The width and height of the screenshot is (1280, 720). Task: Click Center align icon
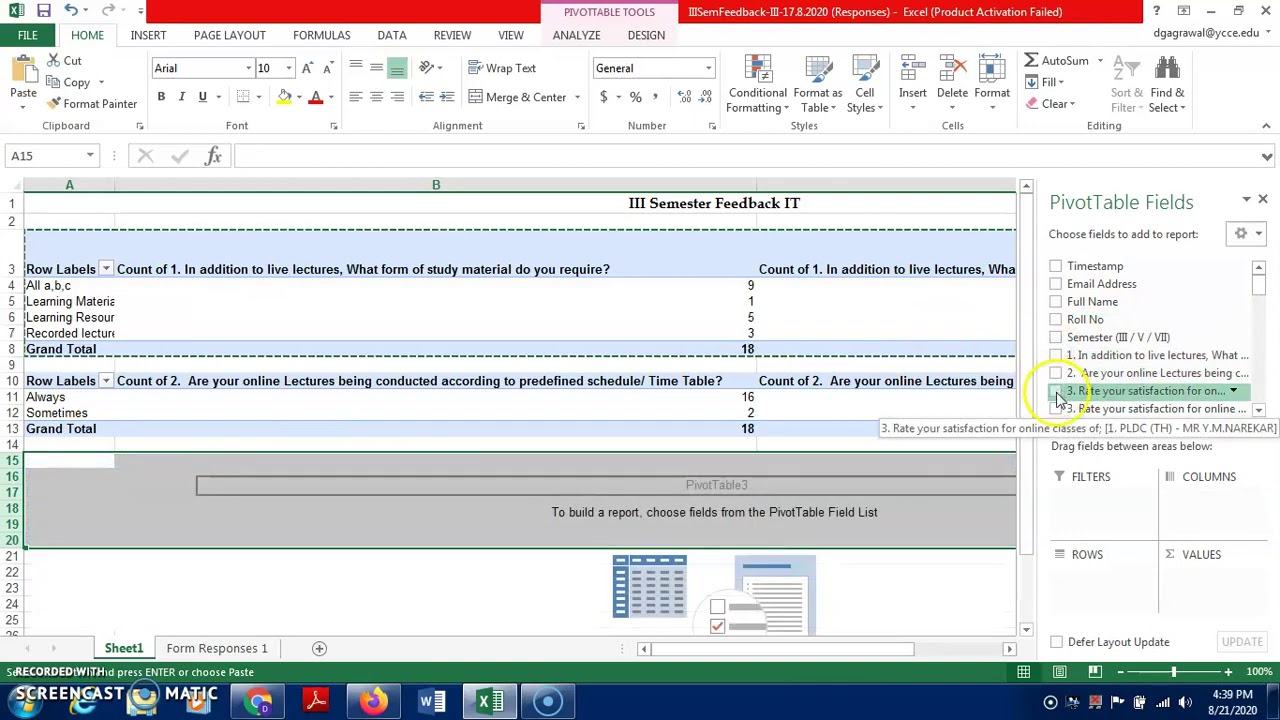377,97
